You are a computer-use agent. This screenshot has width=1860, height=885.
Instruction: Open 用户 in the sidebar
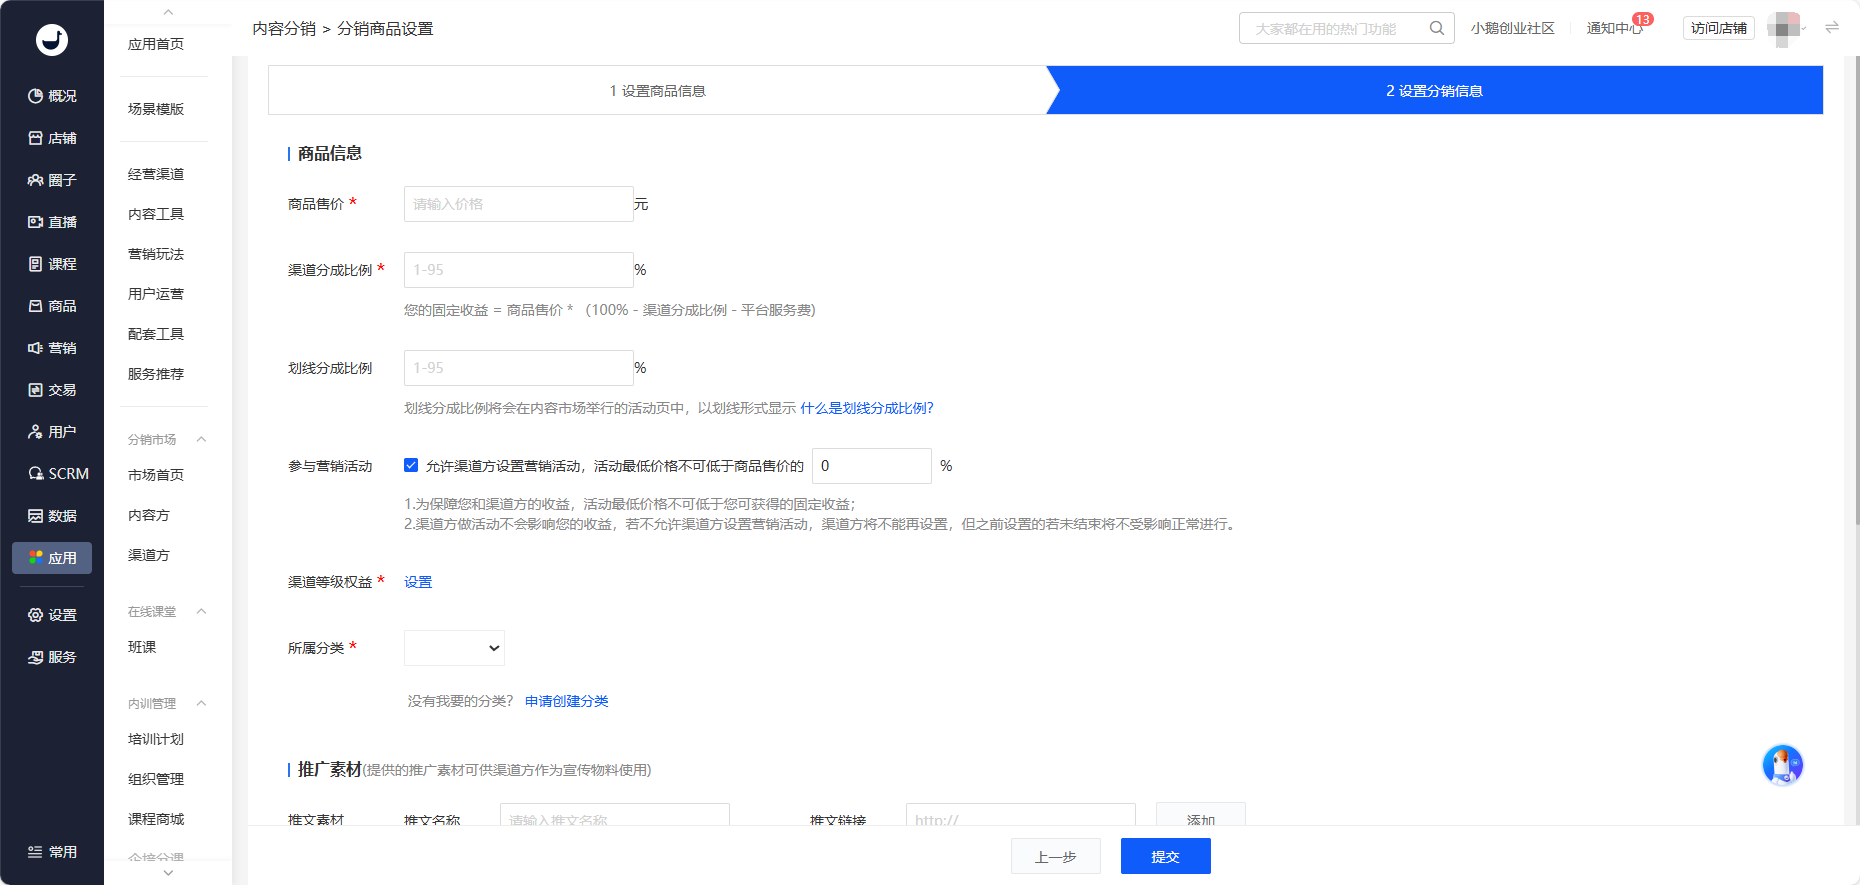[x=52, y=432]
